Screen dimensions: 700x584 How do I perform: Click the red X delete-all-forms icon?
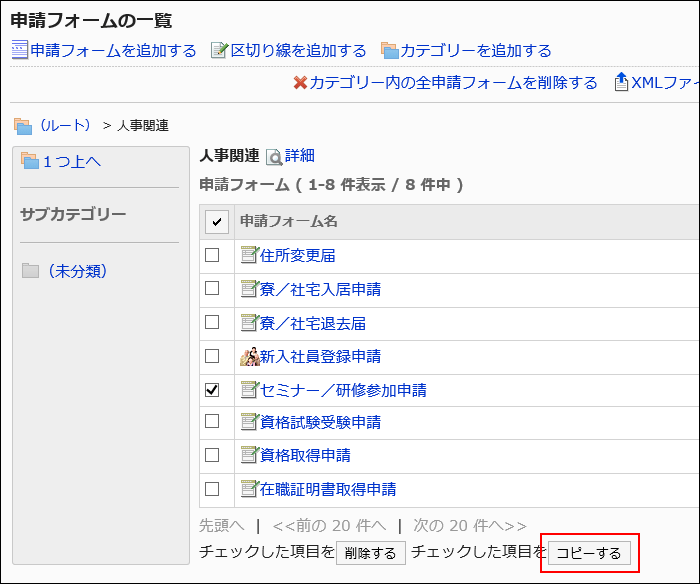point(300,83)
